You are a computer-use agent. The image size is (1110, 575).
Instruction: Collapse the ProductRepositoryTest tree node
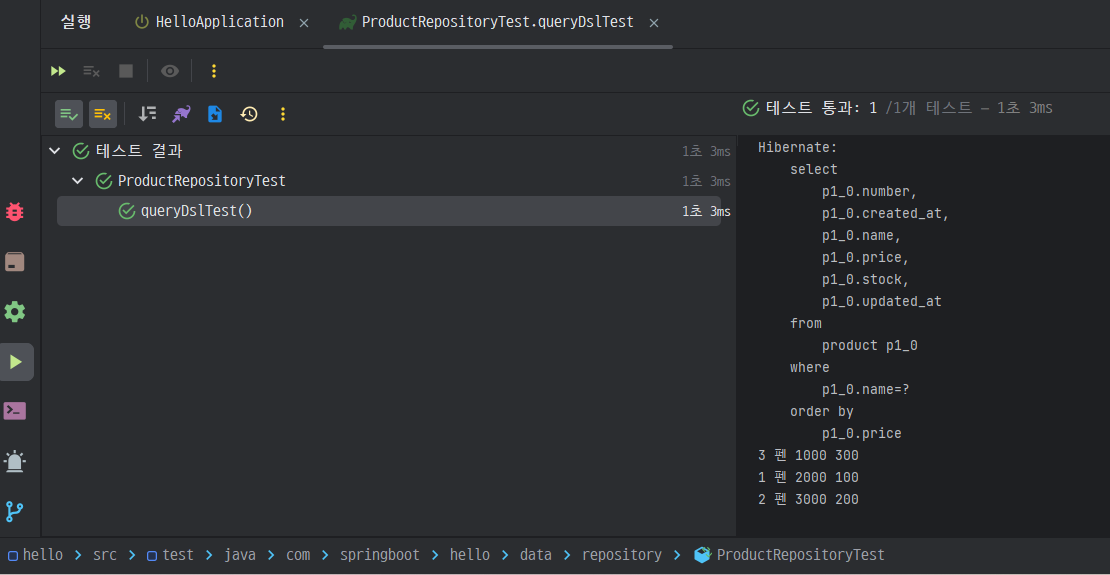coord(77,181)
